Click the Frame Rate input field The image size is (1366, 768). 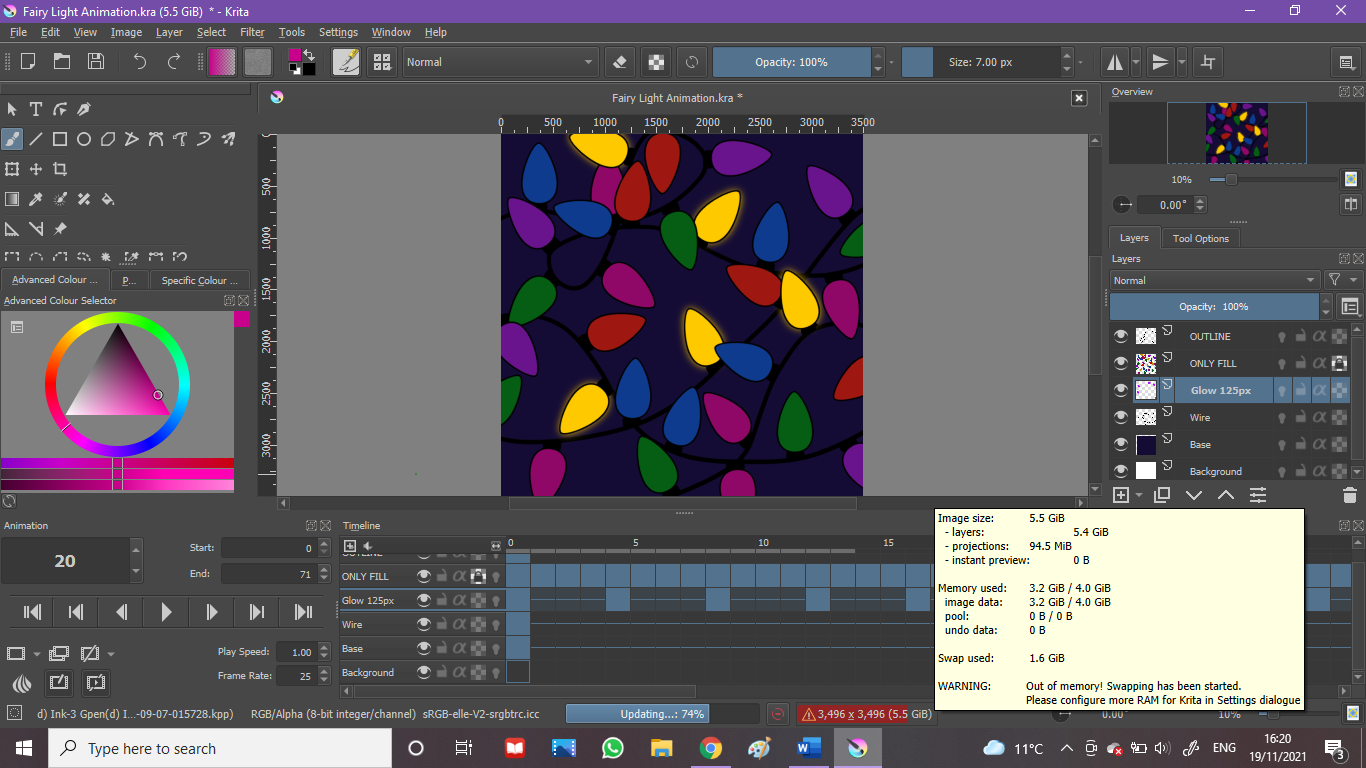pyautogui.click(x=296, y=676)
